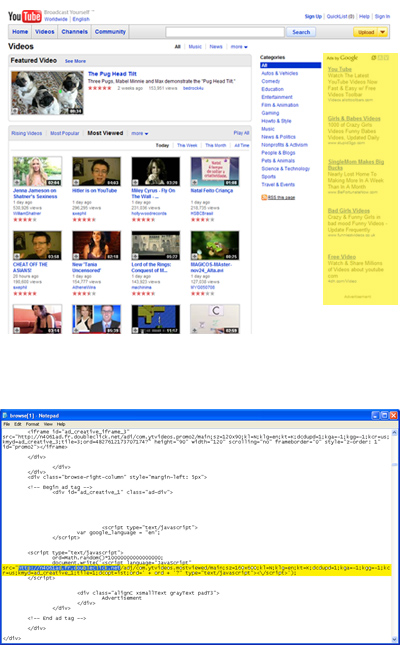Open Notepad Edit menu
Image resolution: width=400 pixels, height=645 pixels.
(18, 424)
